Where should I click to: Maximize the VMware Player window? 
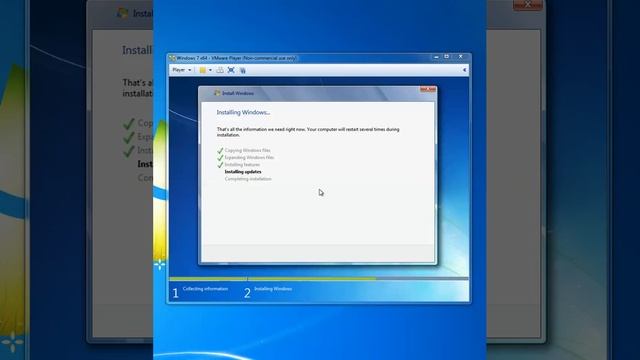click(447, 57)
